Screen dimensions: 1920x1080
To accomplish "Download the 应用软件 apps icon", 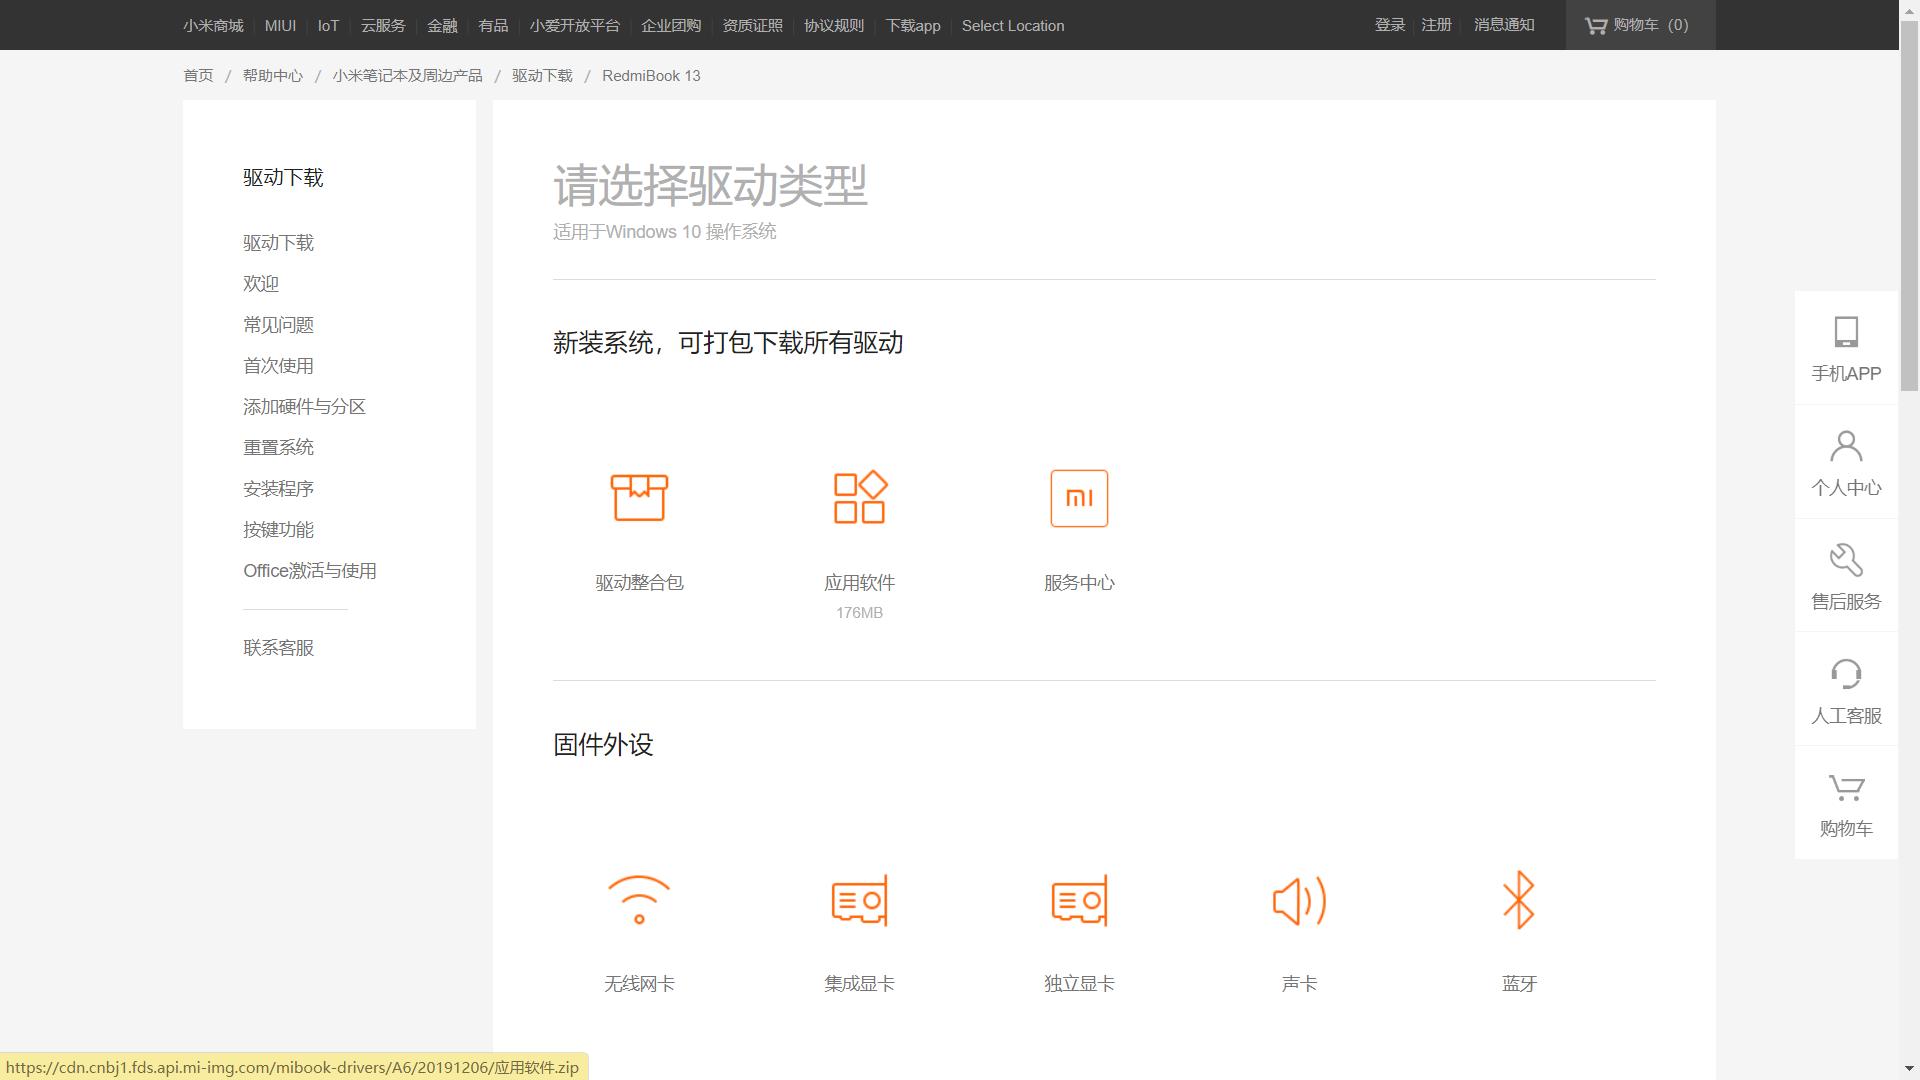I will tap(859, 498).
